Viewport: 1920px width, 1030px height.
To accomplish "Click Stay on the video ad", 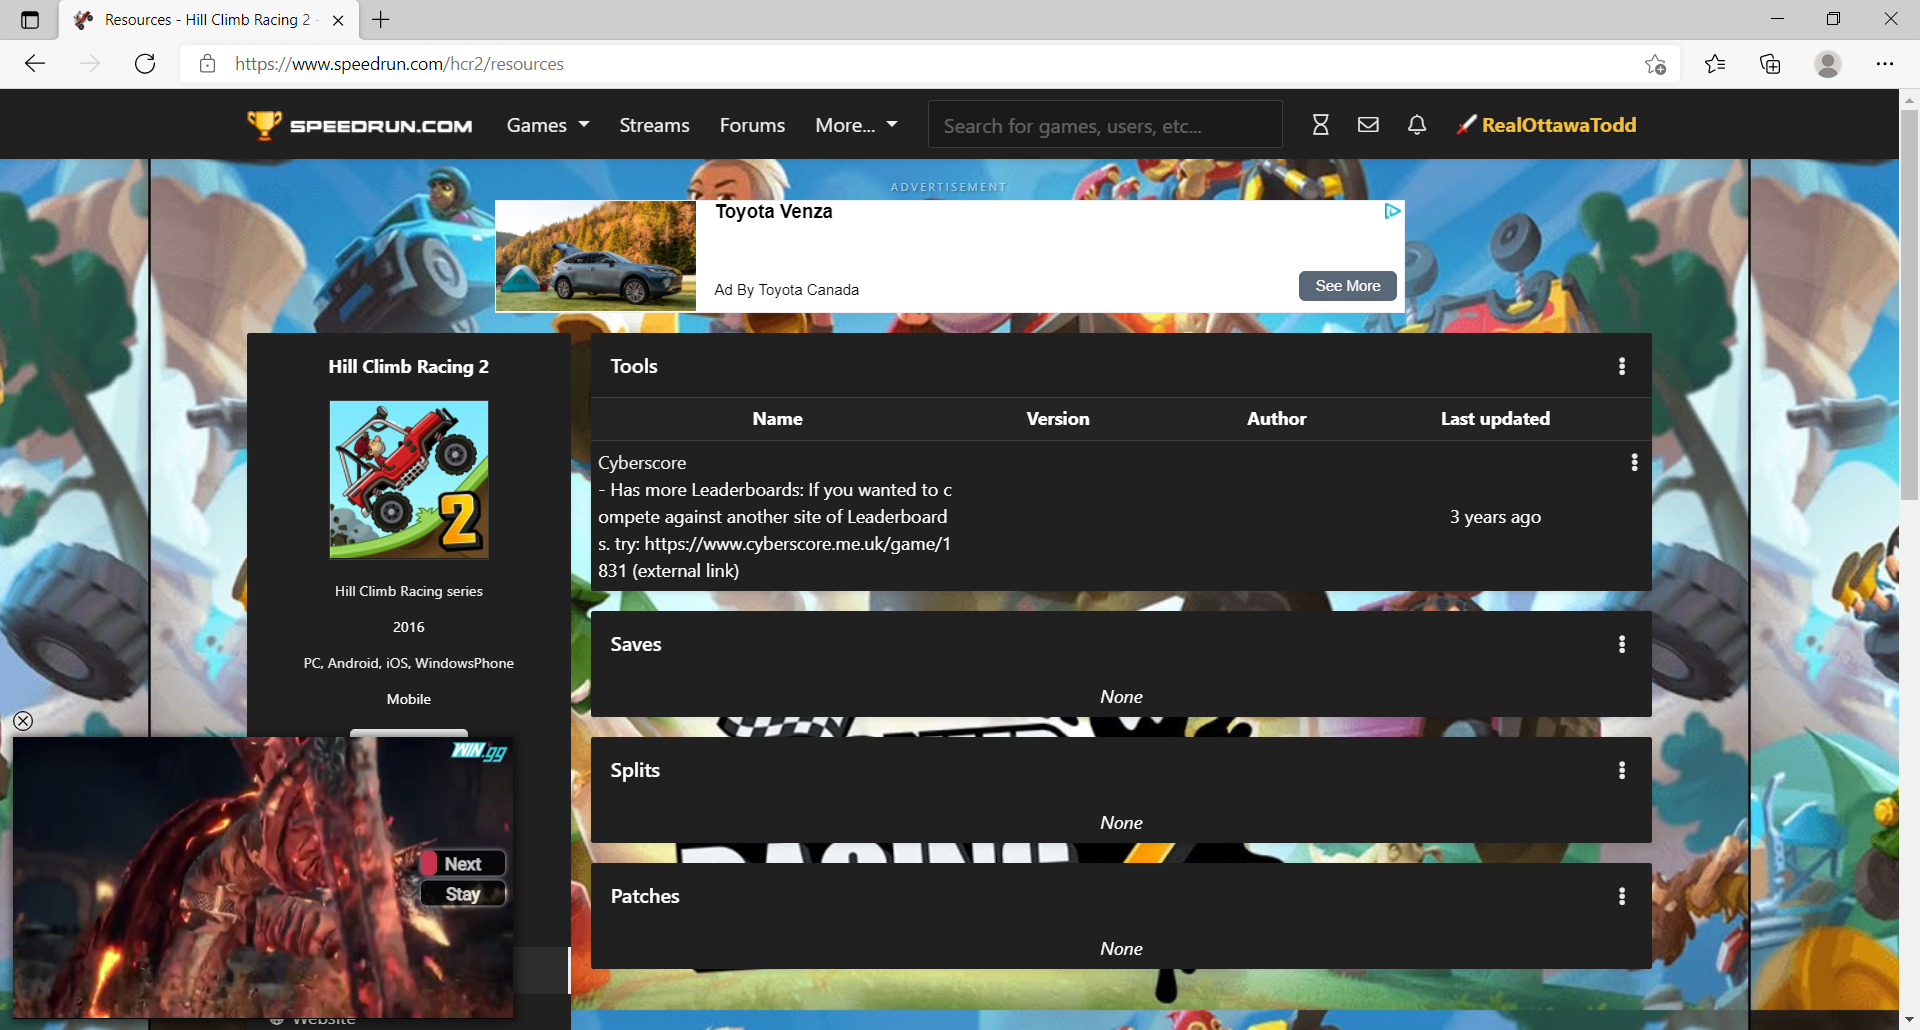I will (x=462, y=894).
